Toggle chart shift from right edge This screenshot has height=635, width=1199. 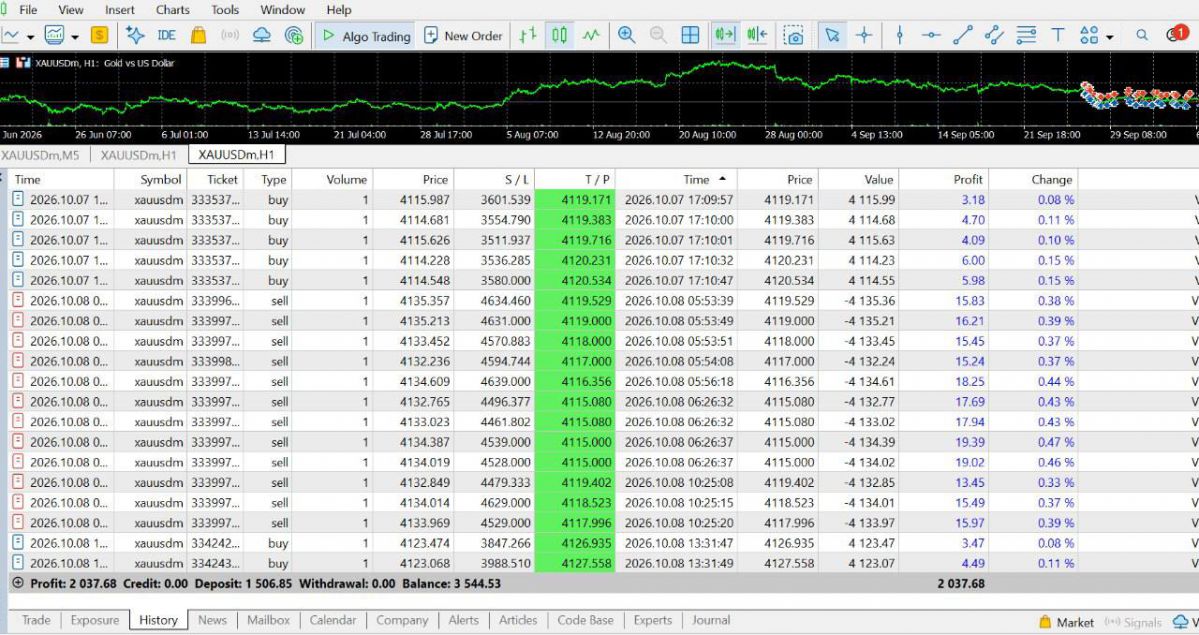(757, 35)
